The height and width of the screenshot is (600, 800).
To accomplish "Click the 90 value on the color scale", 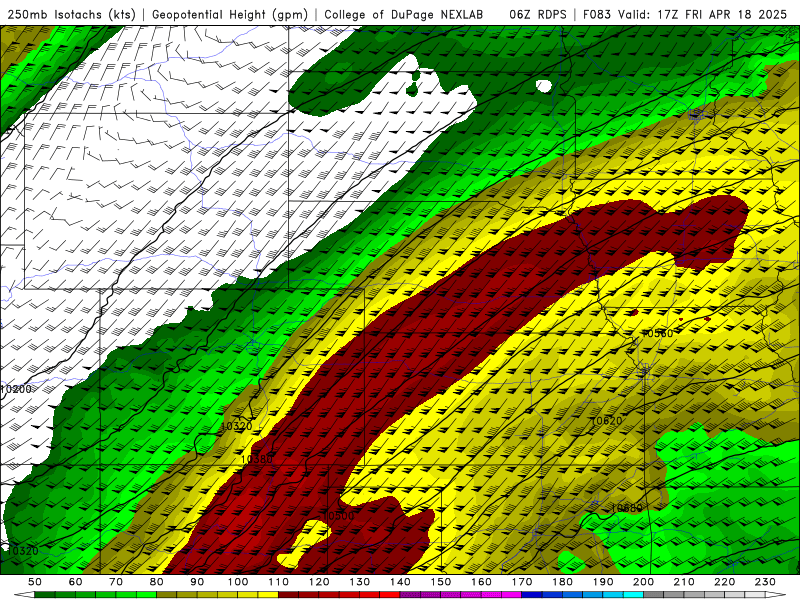I will (197, 582).
